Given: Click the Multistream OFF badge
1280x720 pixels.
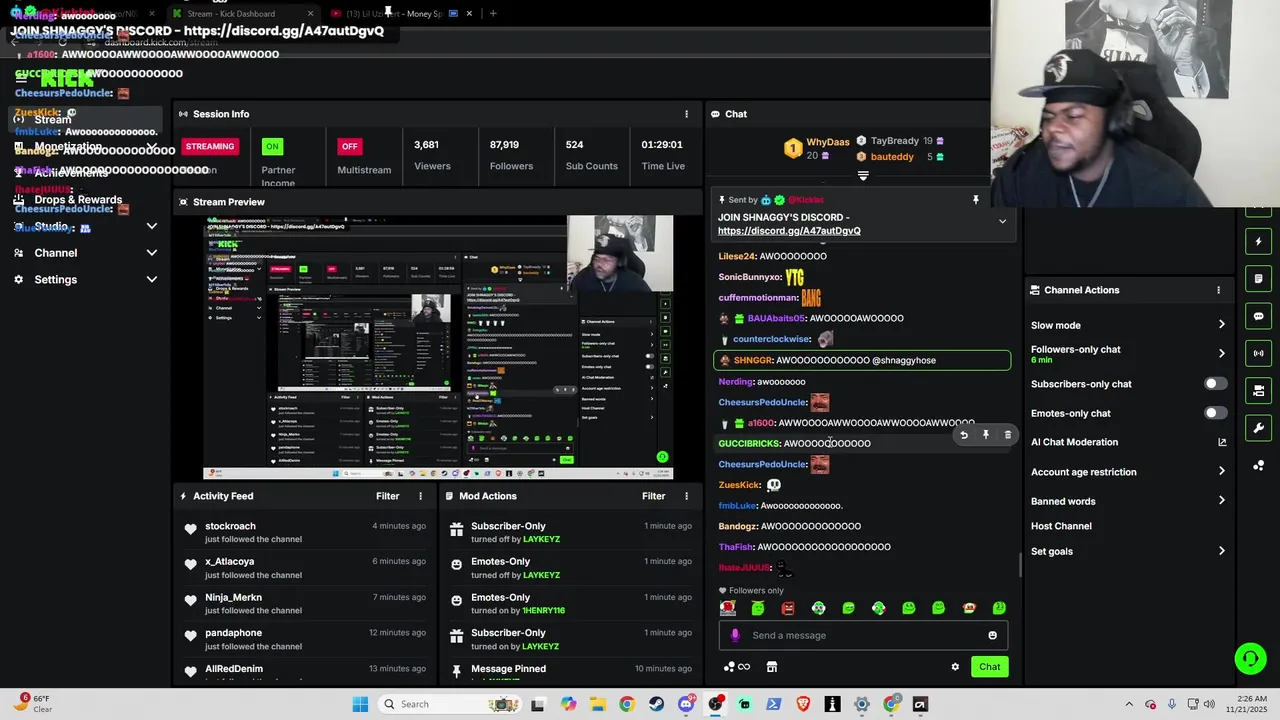Looking at the screenshot, I should point(349,146).
